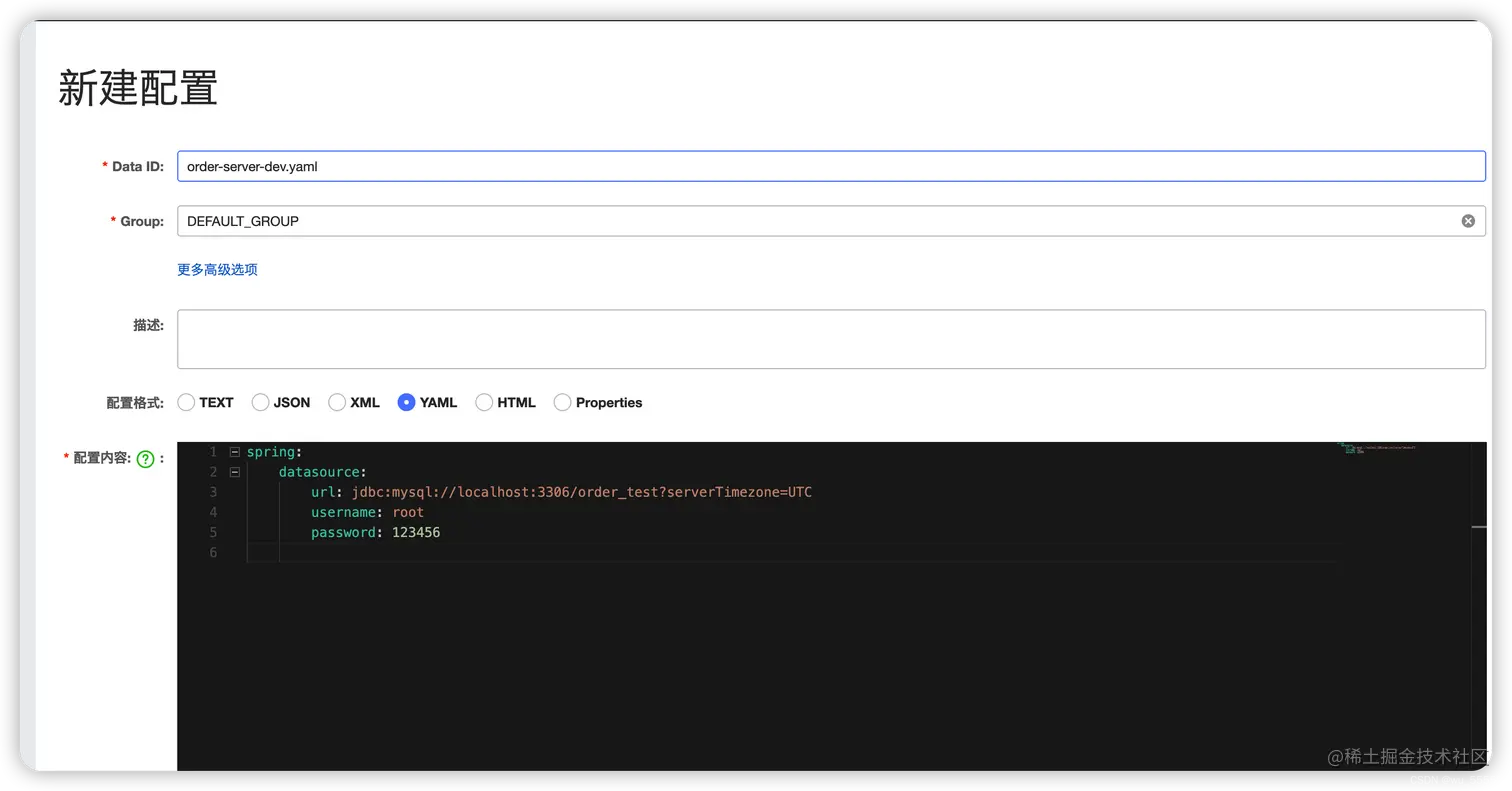Select the YAML format radio button
The height and width of the screenshot is (791, 1512).
406,402
